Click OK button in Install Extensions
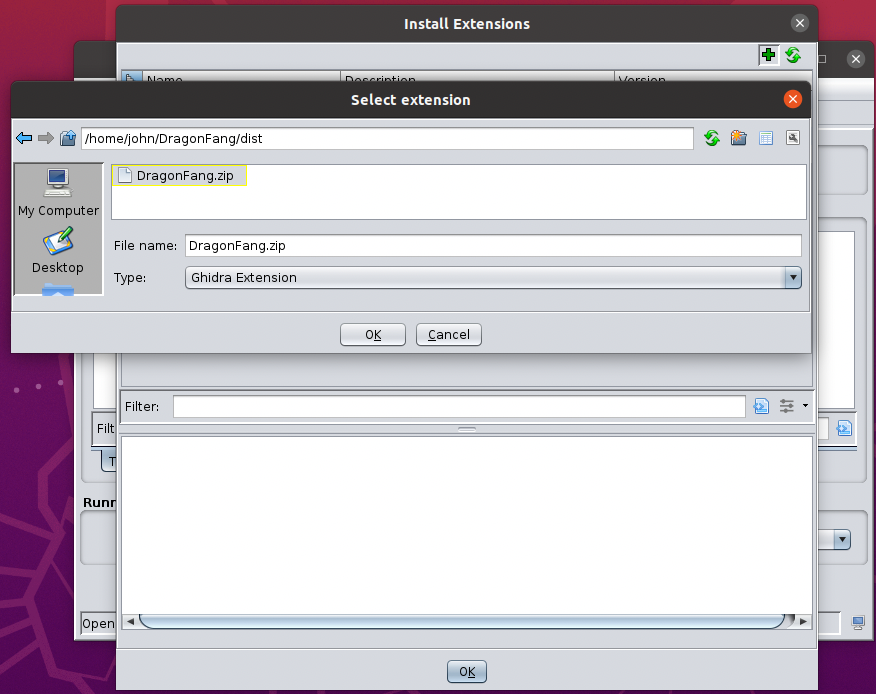Image resolution: width=876 pixels, height=694 pixels. pos(466,672)
